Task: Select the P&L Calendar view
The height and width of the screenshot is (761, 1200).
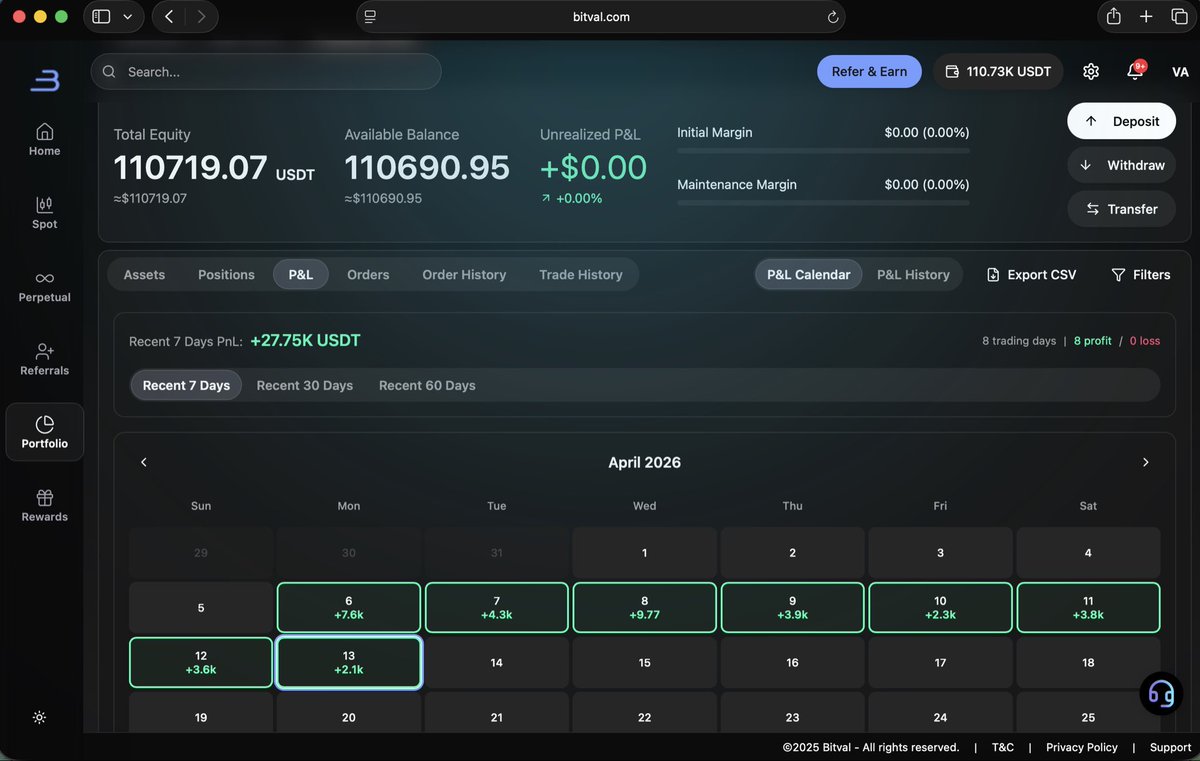Action: pyautogui.click(x=808, y=274)
